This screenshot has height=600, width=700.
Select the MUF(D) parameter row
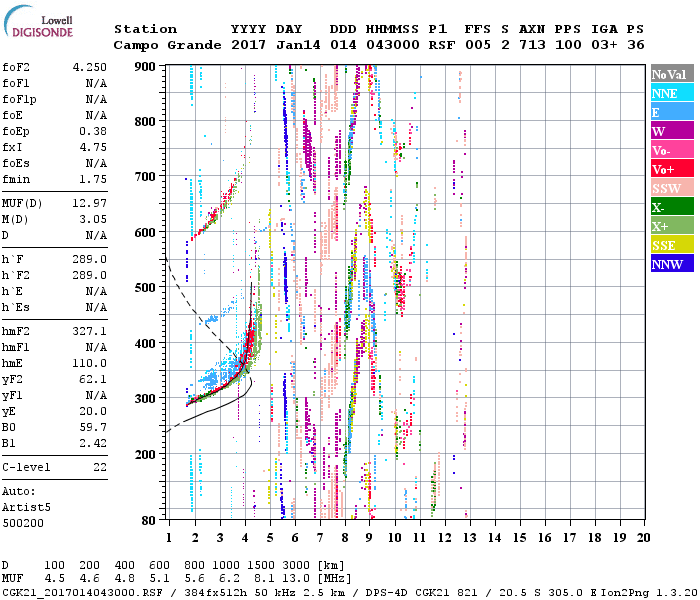tap(54, 204)
